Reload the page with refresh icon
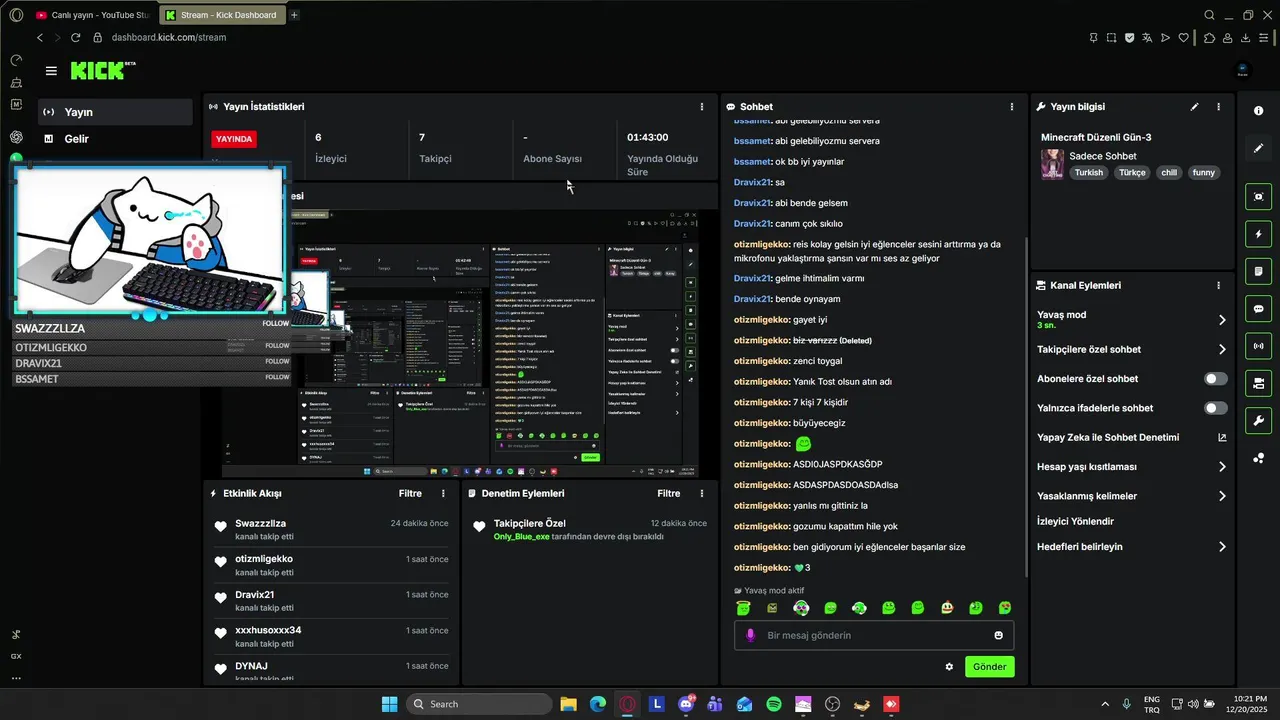Image resolution: width=1280 pixels, height=720 pixels. coord(76,37)
